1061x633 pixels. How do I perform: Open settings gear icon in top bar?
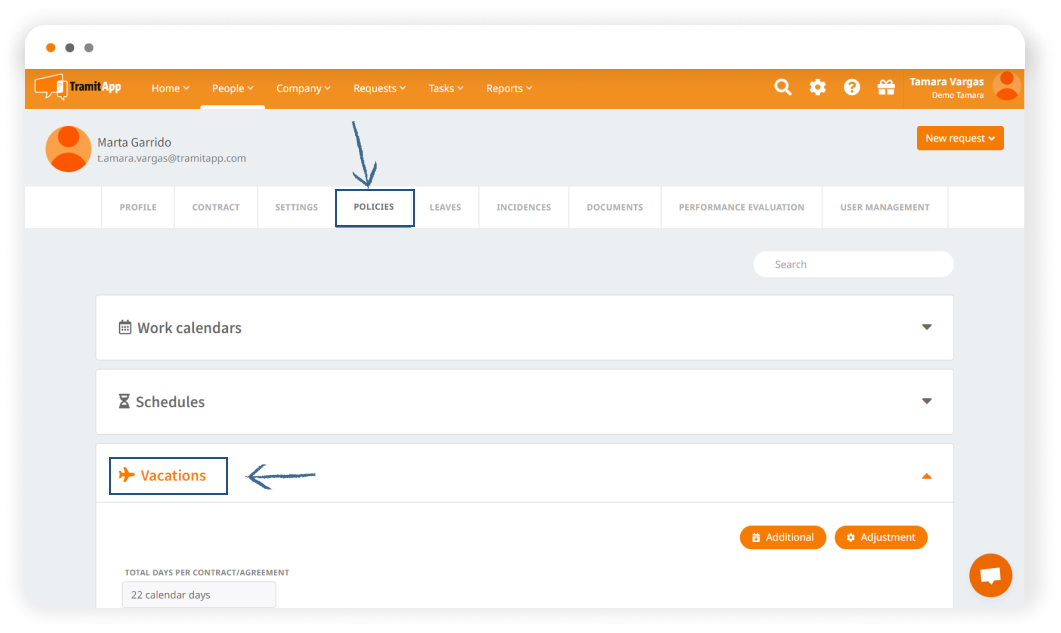817,88
